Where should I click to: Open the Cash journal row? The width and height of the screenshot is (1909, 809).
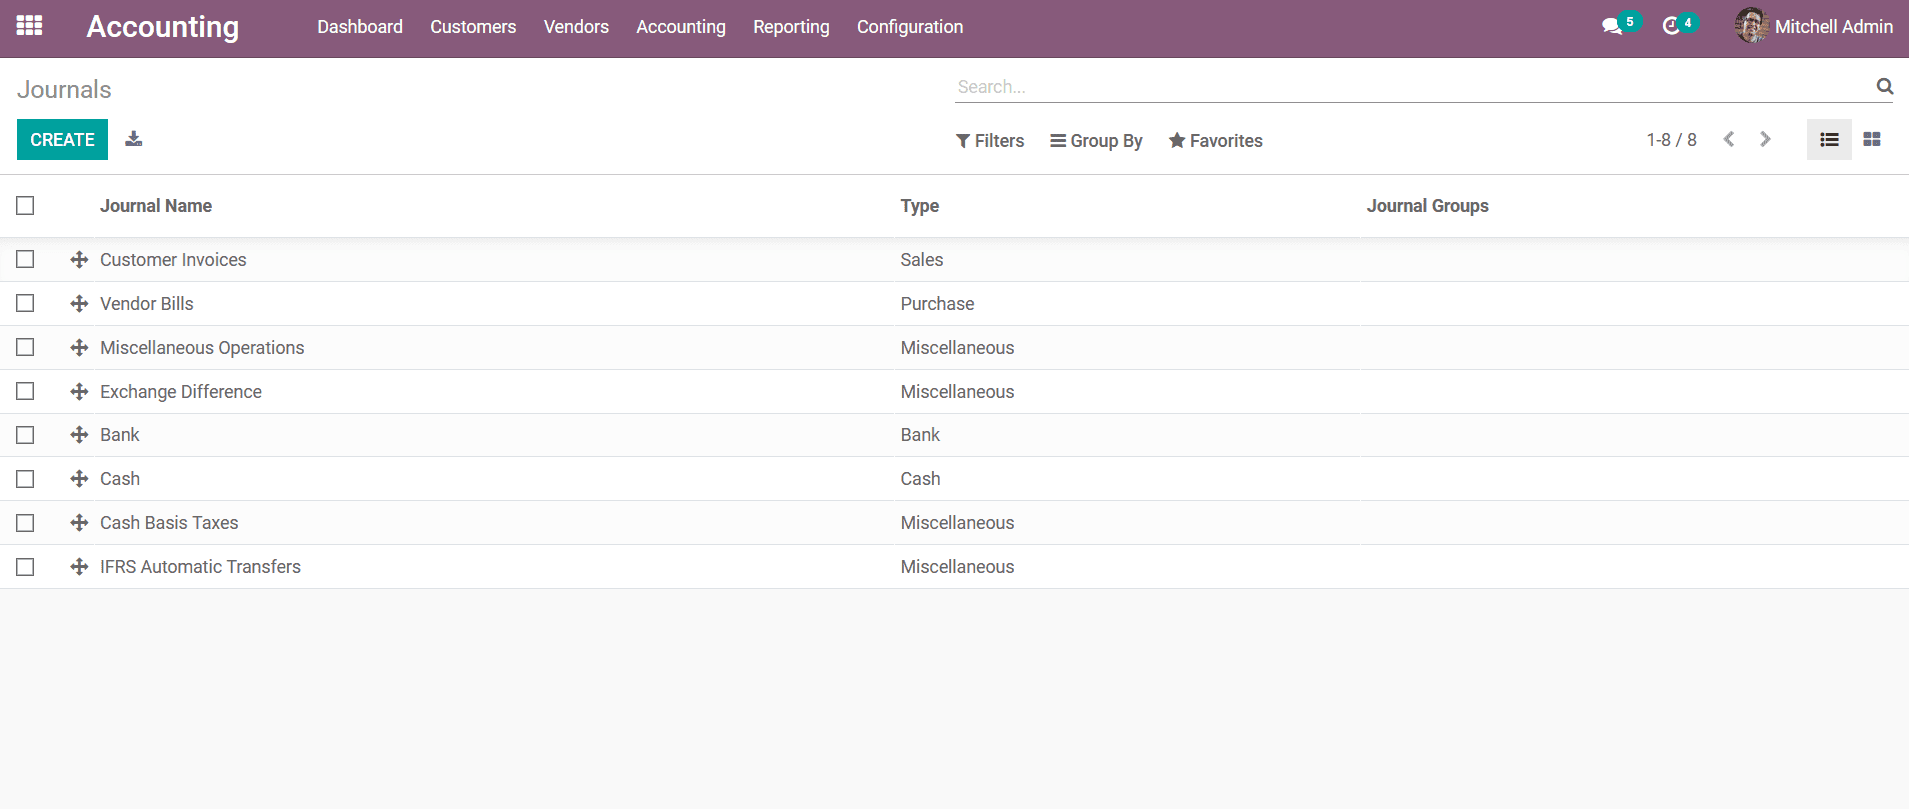[954, 479]
